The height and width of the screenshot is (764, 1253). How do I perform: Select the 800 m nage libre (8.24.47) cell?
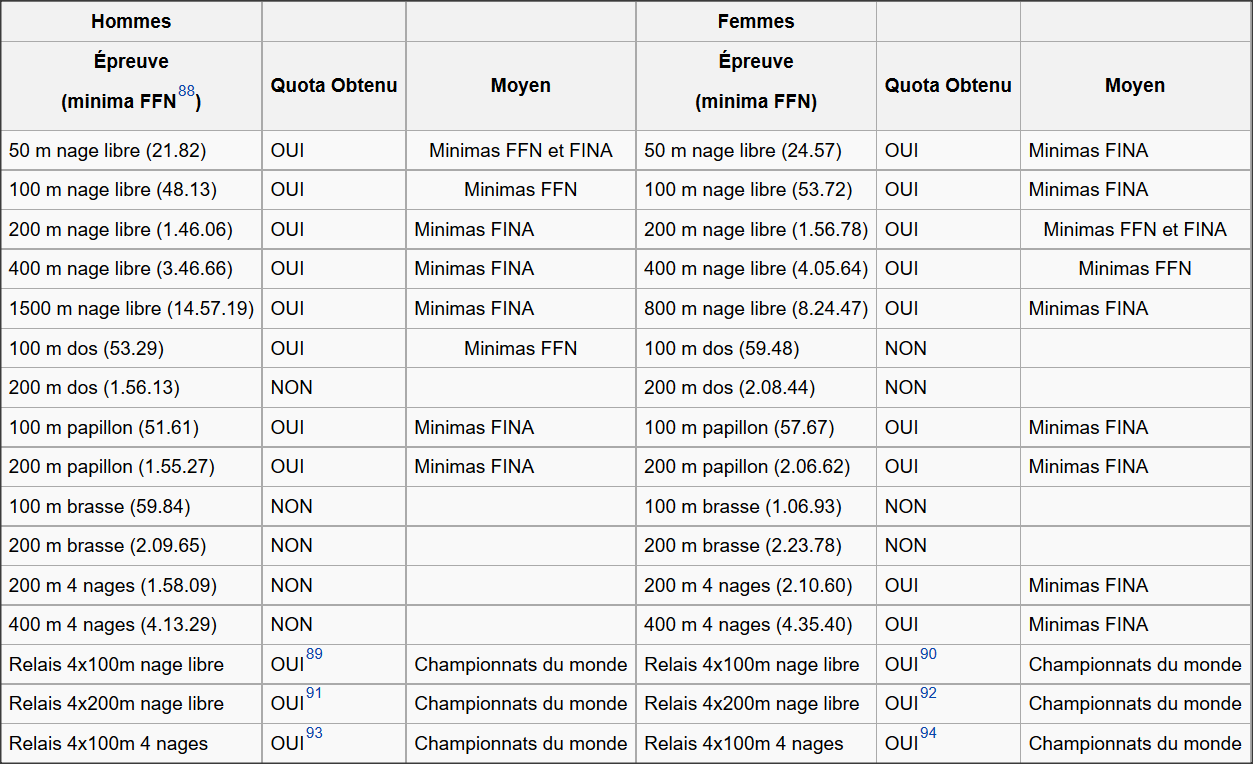[756, 308]
